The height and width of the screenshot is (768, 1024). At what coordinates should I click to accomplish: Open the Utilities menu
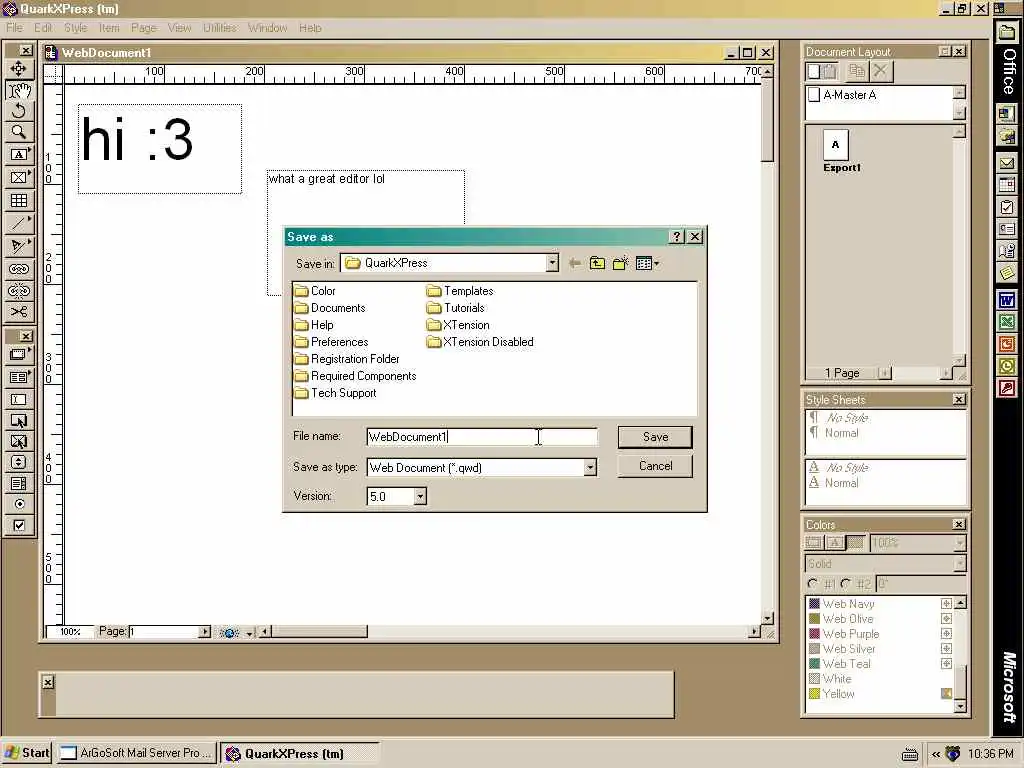pos(219,27)
